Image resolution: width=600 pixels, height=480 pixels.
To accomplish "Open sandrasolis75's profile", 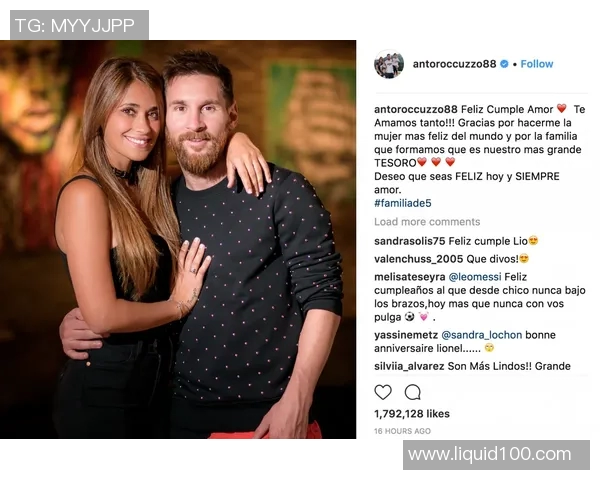I will (x=409, y=241).
